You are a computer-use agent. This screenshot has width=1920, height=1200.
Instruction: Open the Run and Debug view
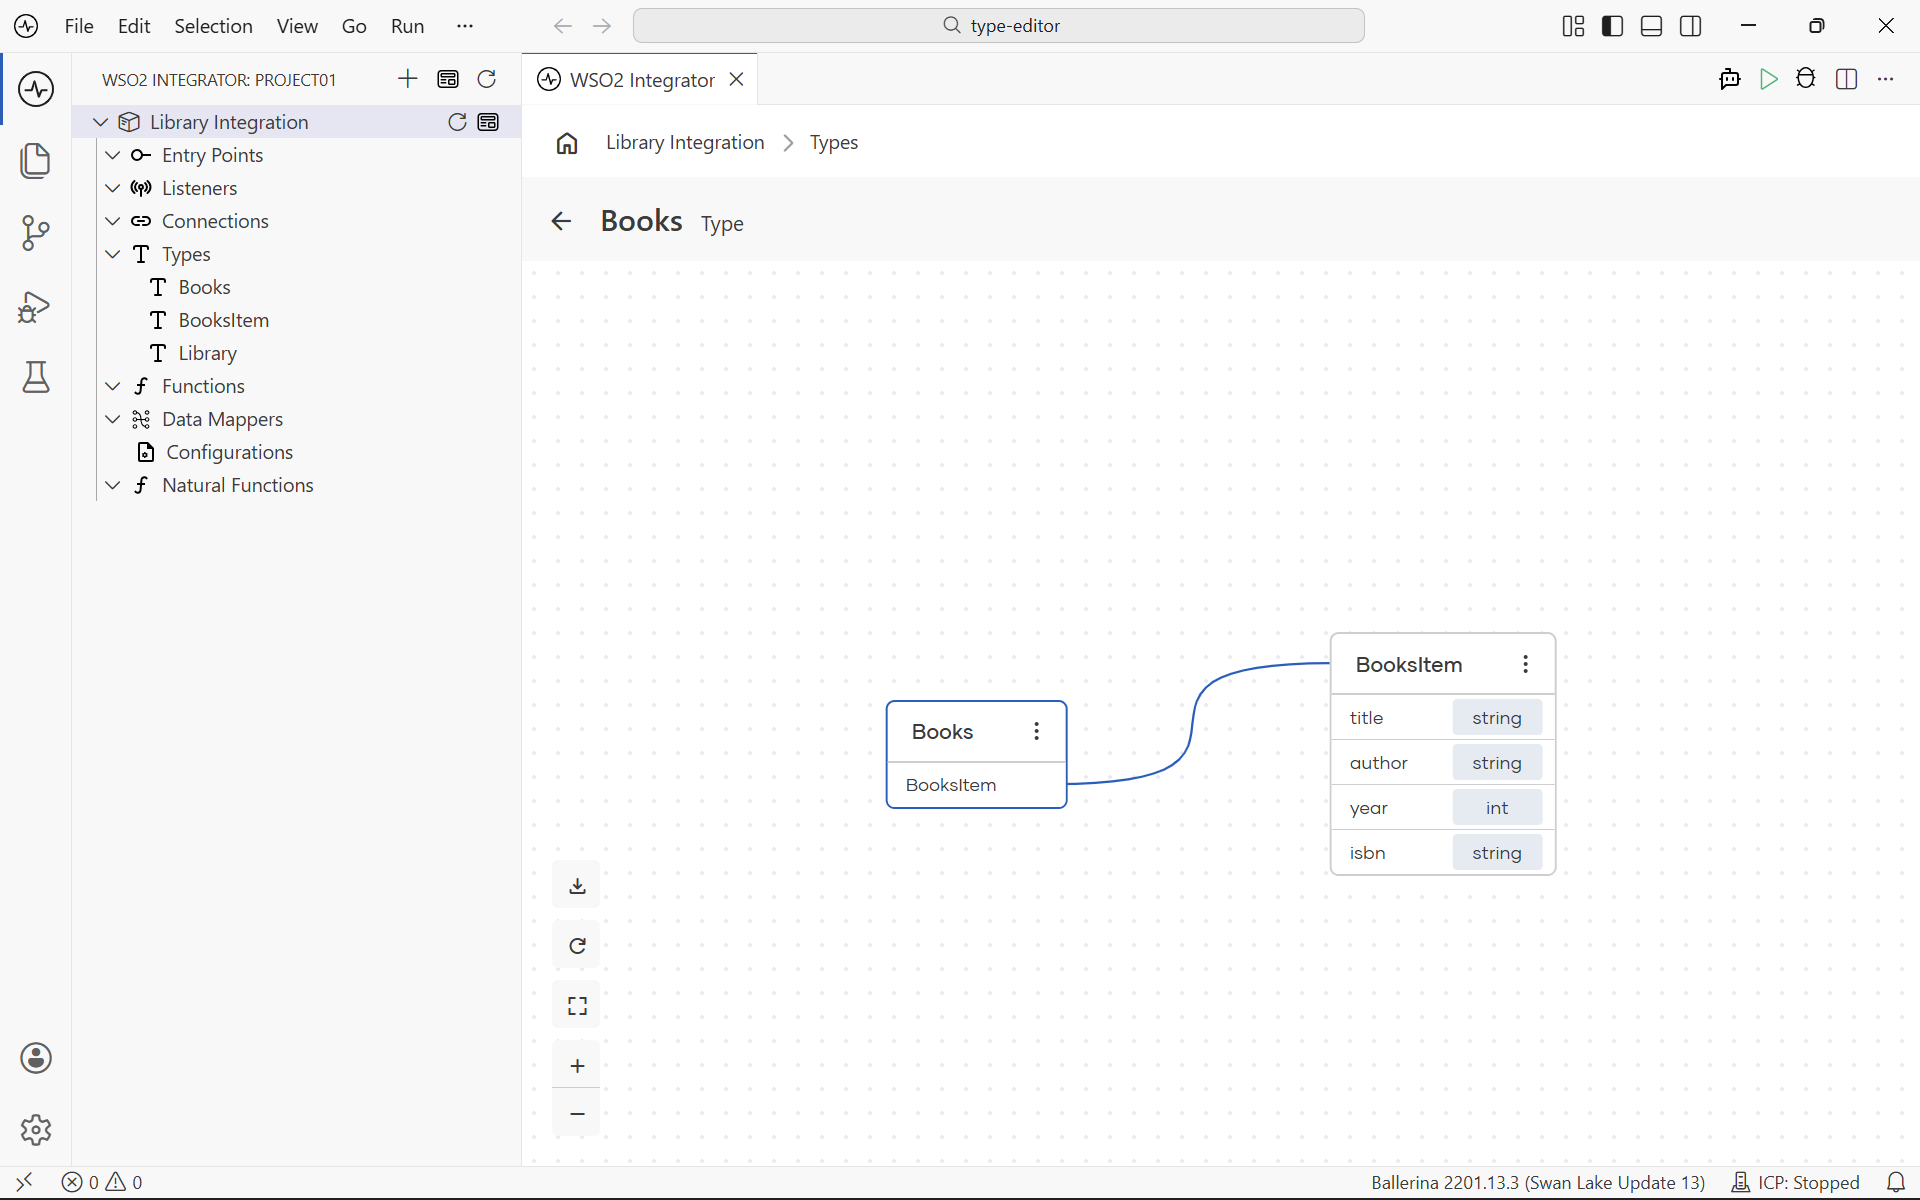pyautogui.click(x=36, y=306)
